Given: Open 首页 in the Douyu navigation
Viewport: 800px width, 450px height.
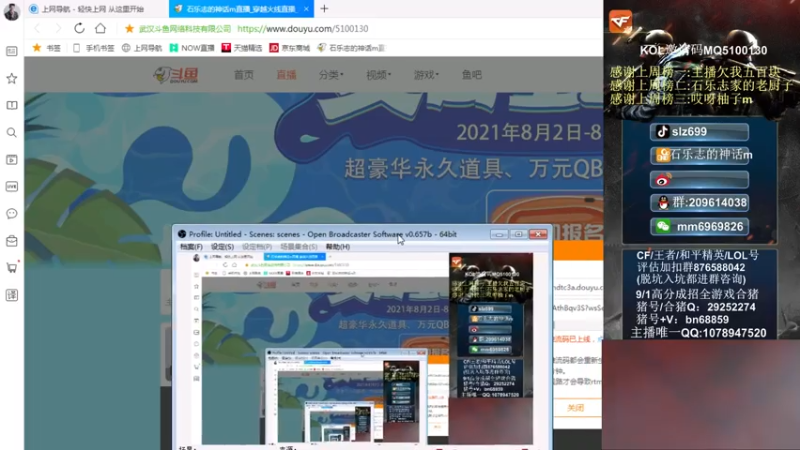Looking at the screenshot, I should 243,75.
